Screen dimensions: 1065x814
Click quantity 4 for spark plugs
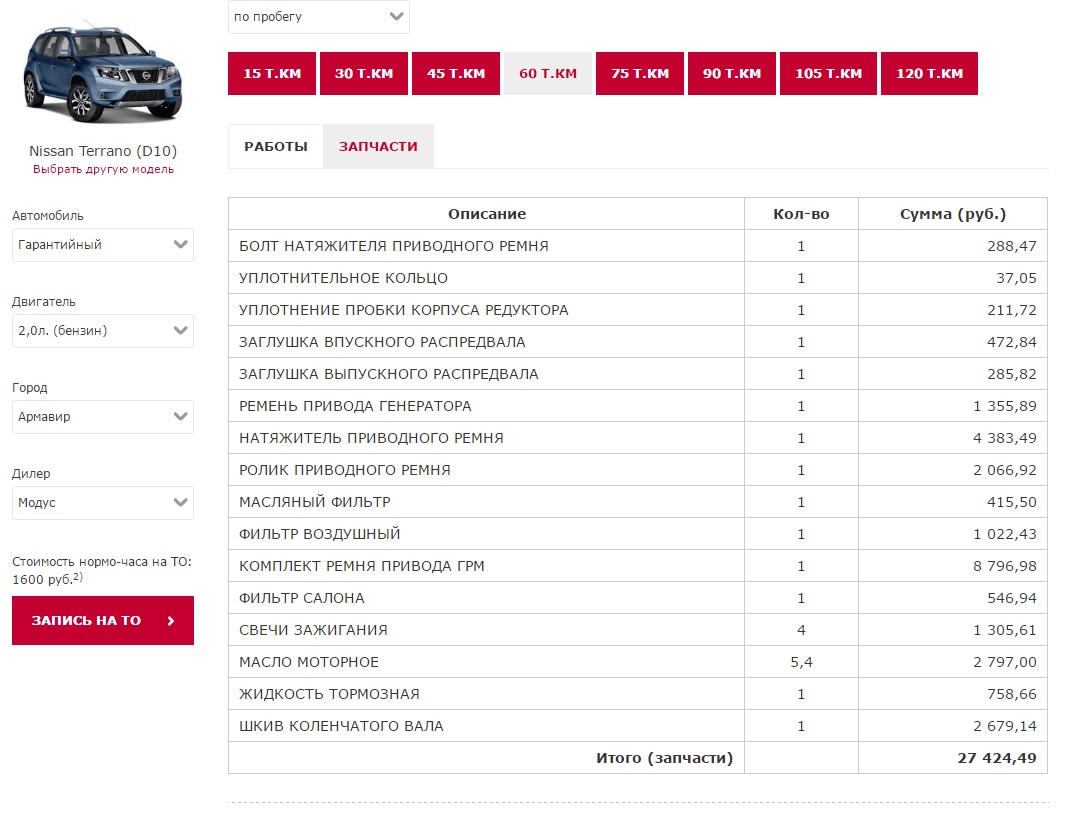point(801,630)
